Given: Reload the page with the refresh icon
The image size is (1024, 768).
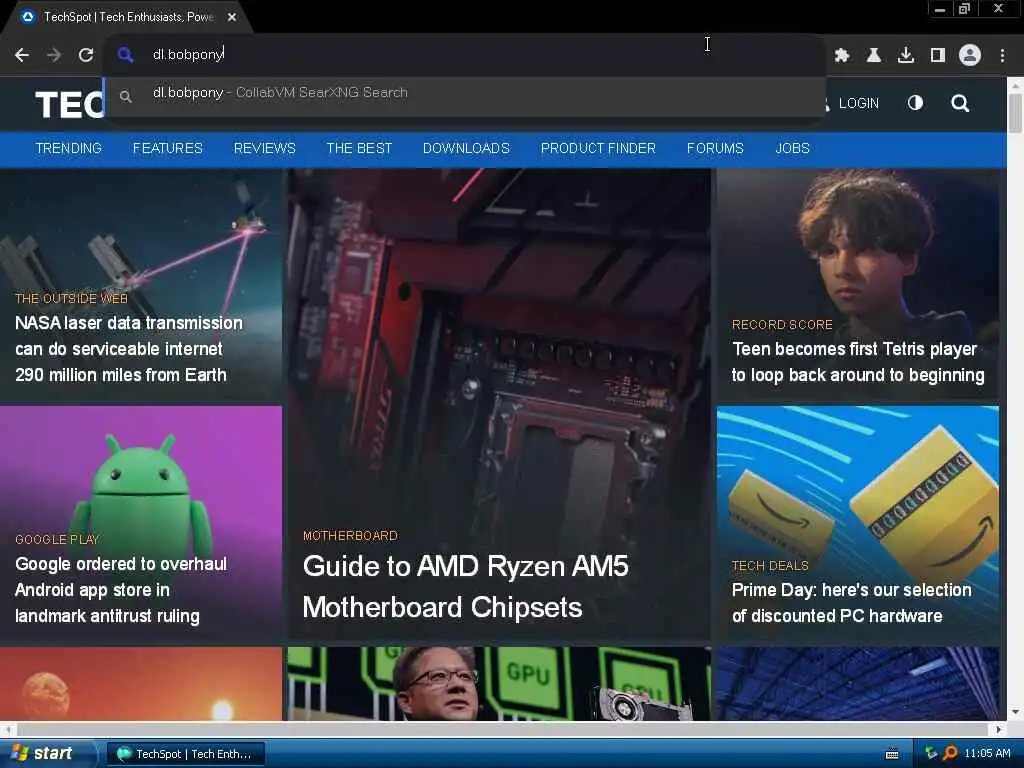Looking at the screenshot, I should pos(86,56).
